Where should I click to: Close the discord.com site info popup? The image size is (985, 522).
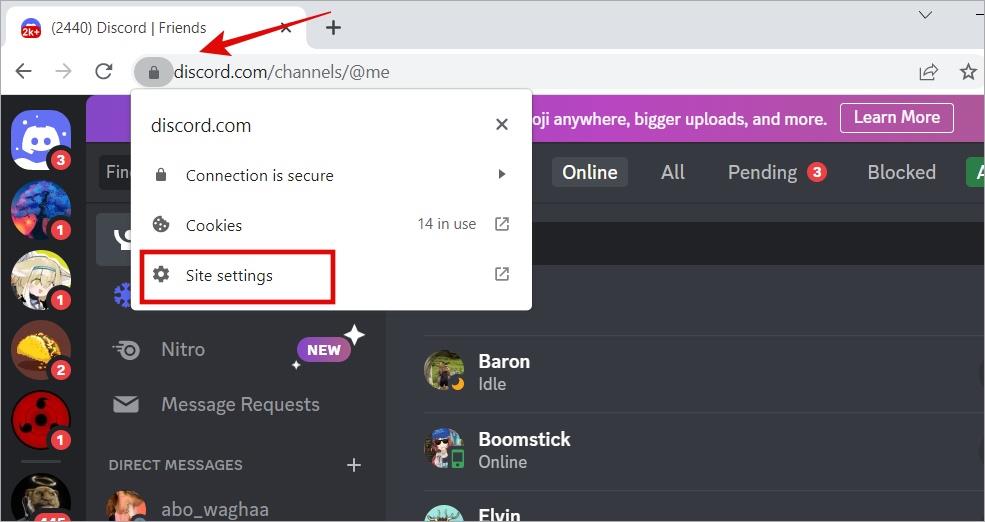tap(501, 124)
